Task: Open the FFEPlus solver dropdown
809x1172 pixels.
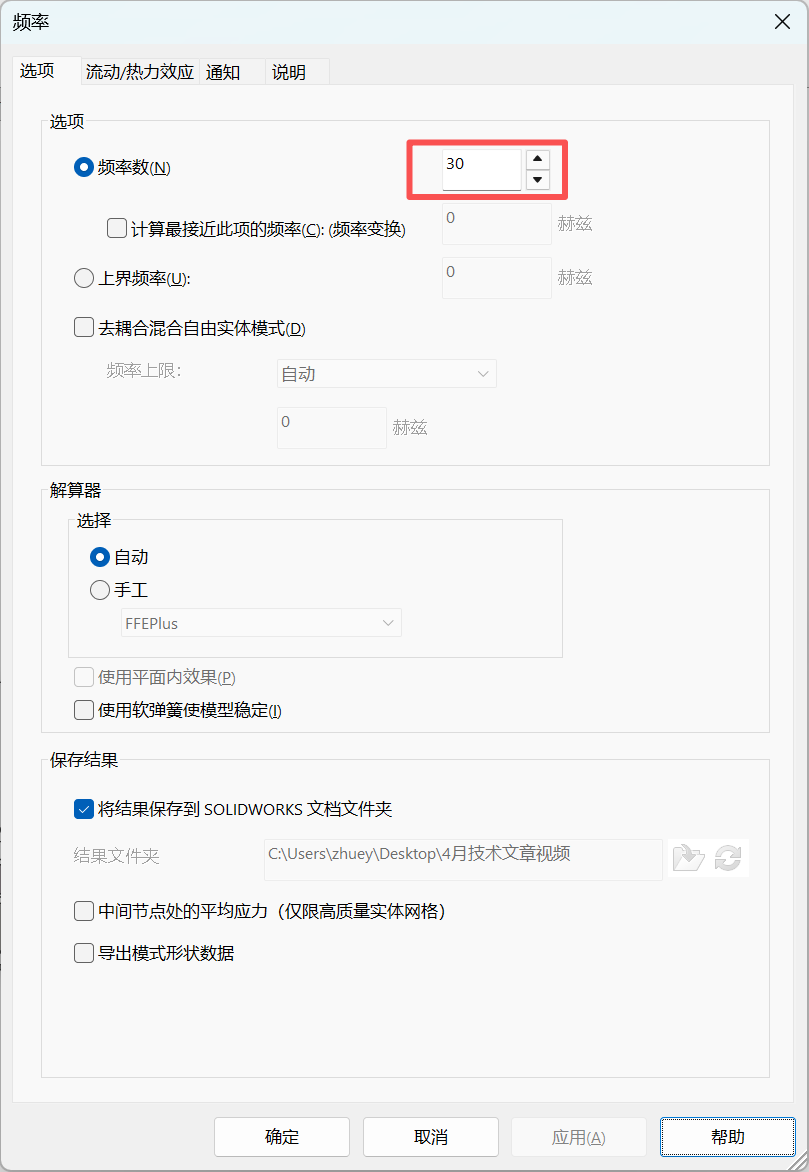Action: point(261,623)
